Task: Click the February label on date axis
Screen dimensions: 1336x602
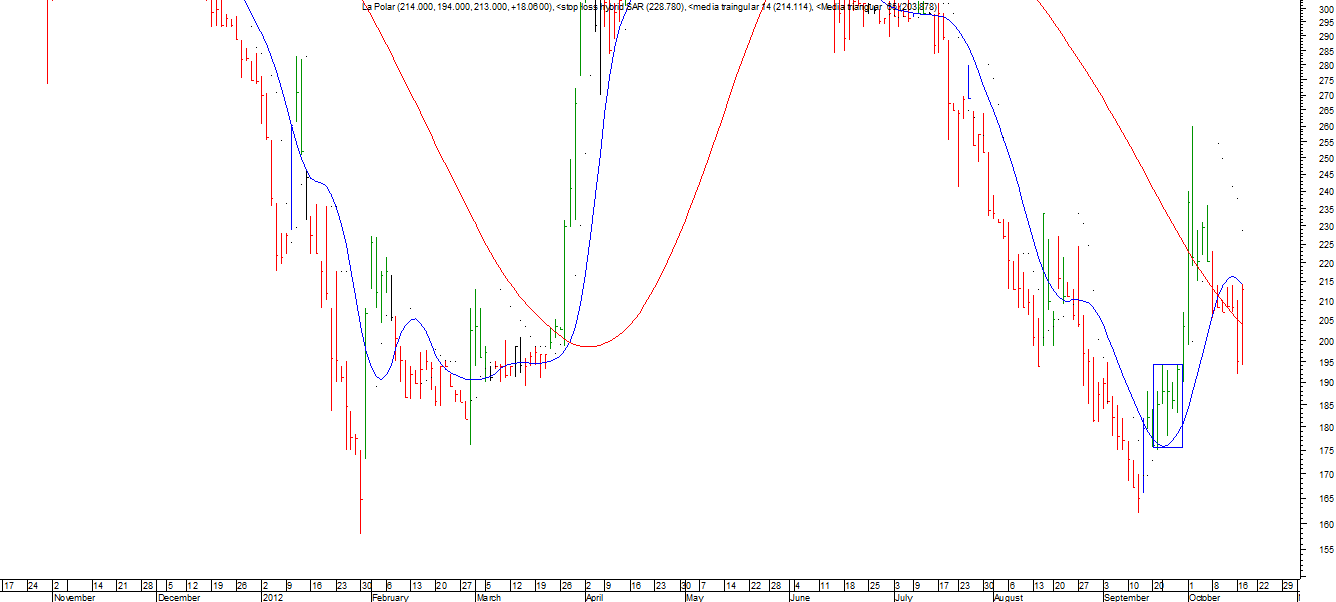Action: [390, 597]
